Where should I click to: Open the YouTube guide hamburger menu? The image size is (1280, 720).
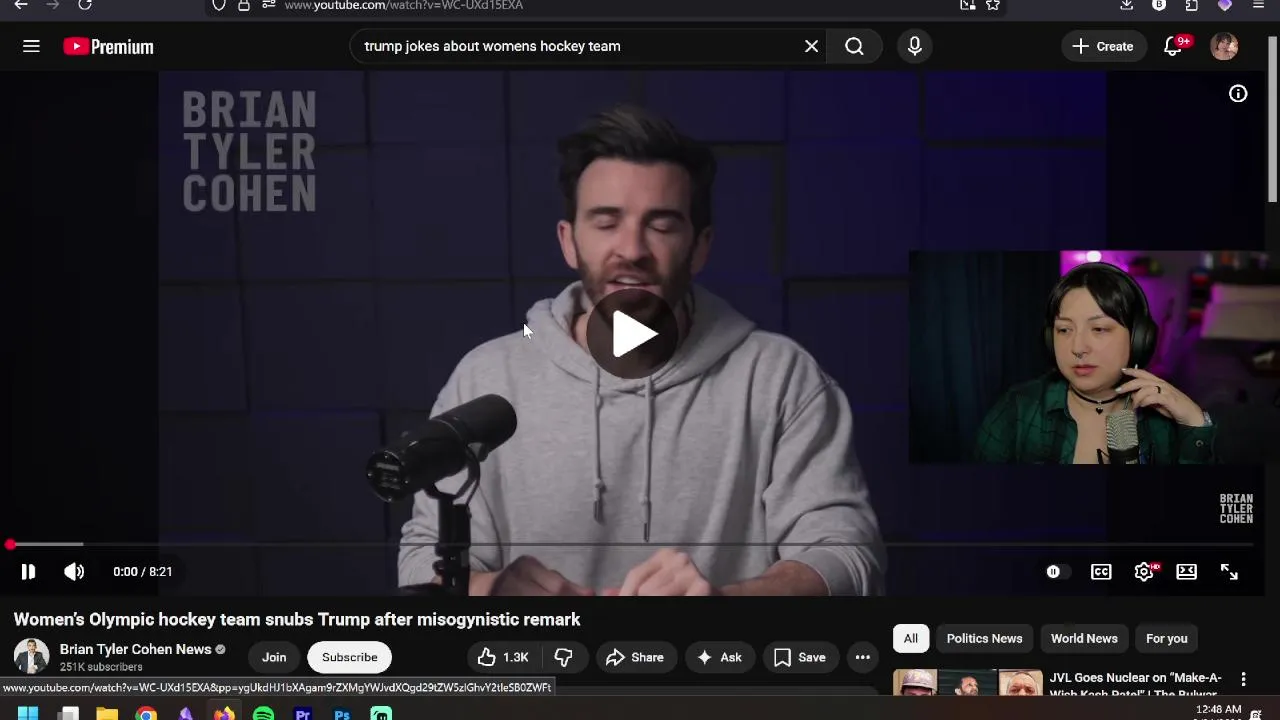[x=31, y=46]
